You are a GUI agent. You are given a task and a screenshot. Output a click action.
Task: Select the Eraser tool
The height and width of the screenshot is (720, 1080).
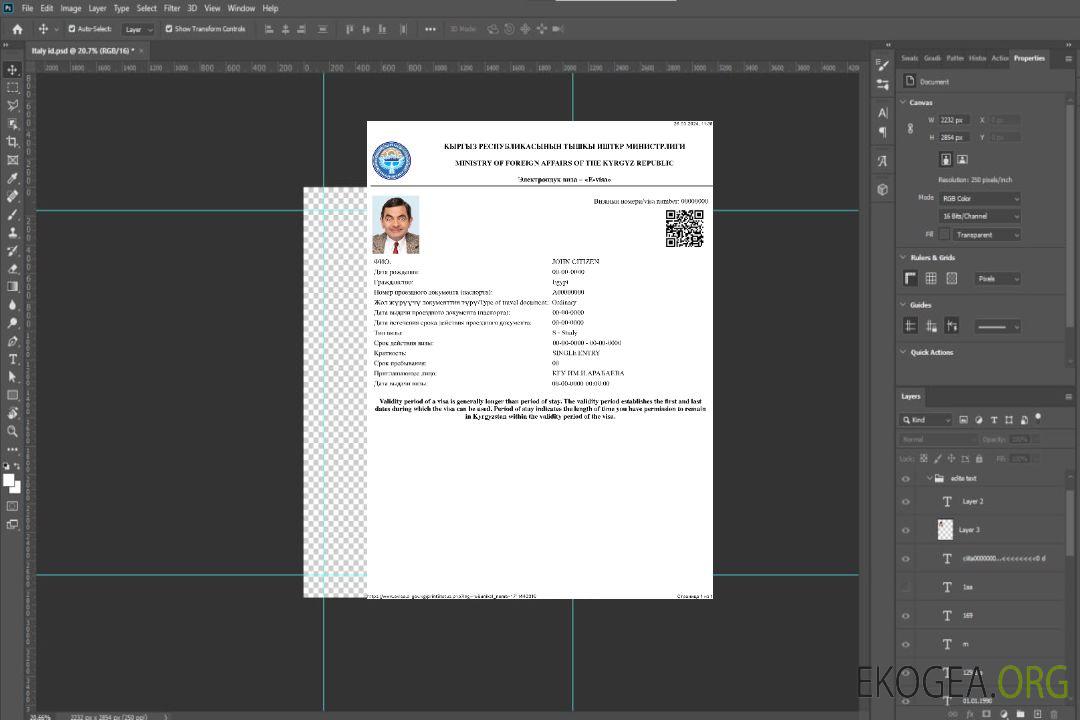click(x=12, y=269)
